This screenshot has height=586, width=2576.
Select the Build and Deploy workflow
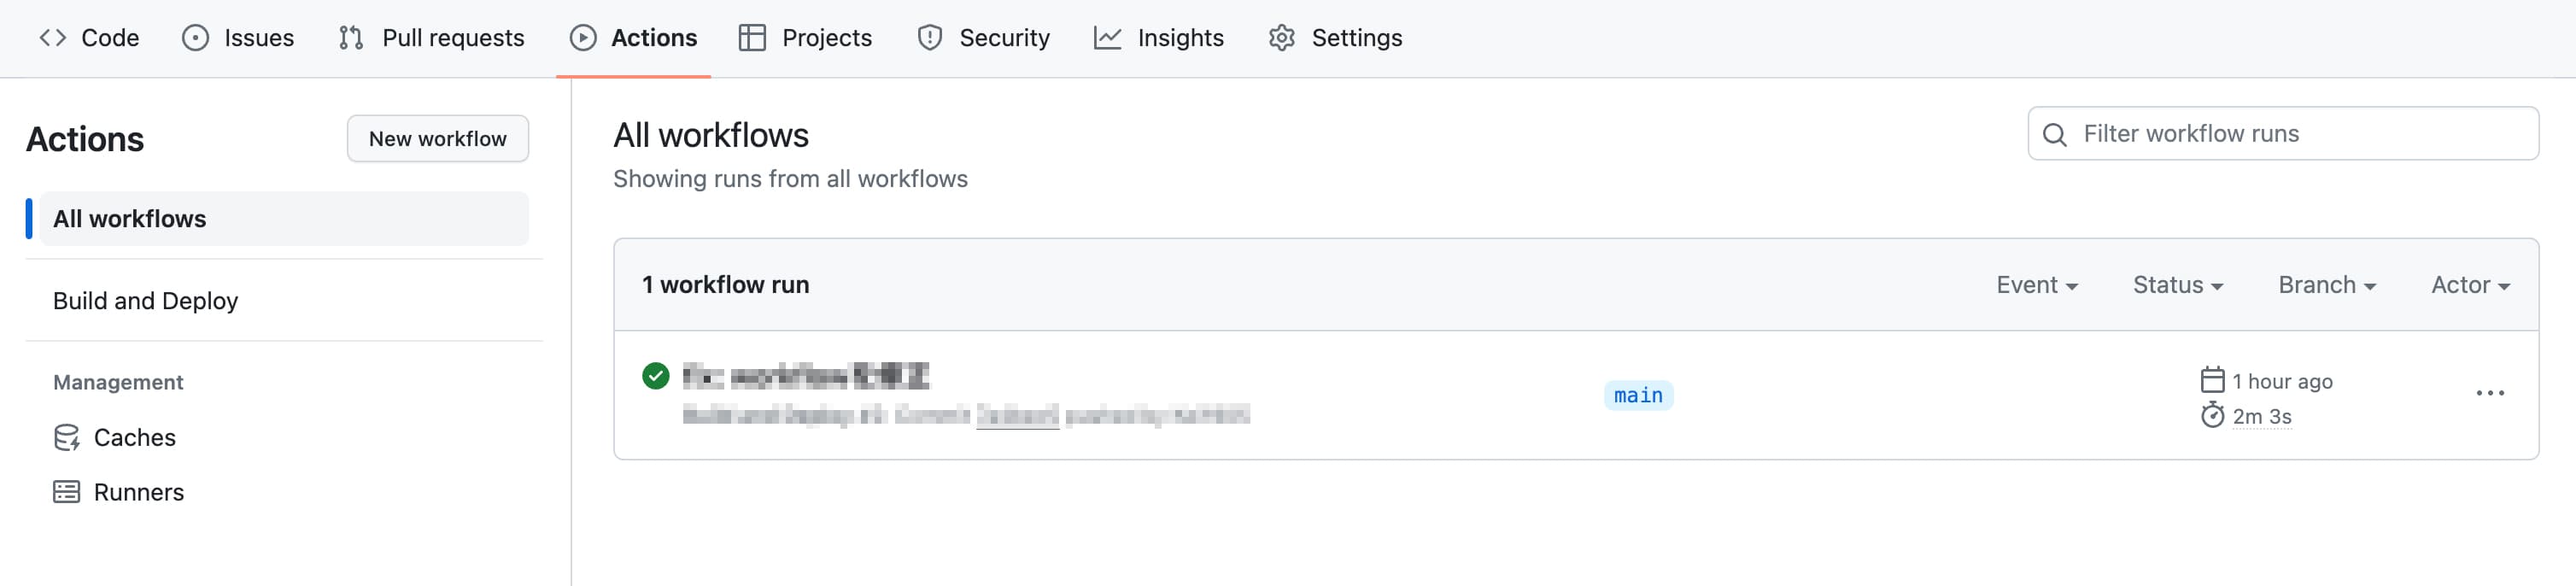pyautogui.click(x=146, y=300)
